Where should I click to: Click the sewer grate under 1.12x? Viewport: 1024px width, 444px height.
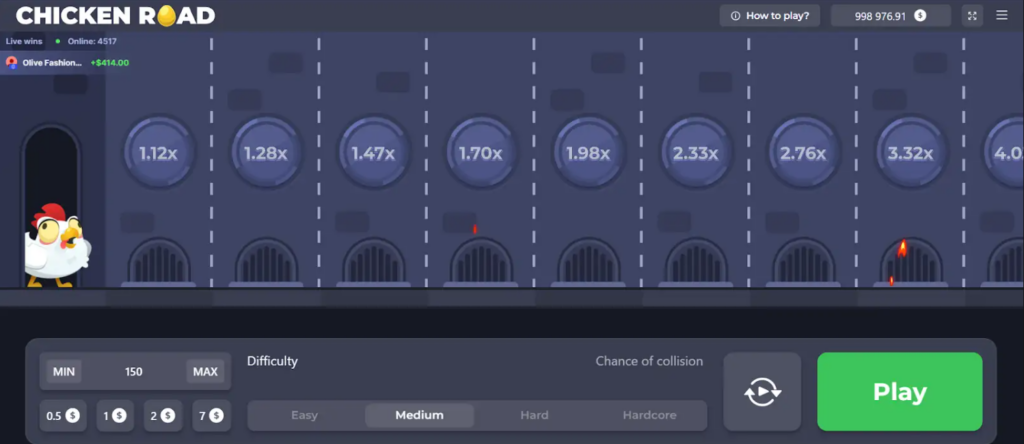tap(159, 262)
